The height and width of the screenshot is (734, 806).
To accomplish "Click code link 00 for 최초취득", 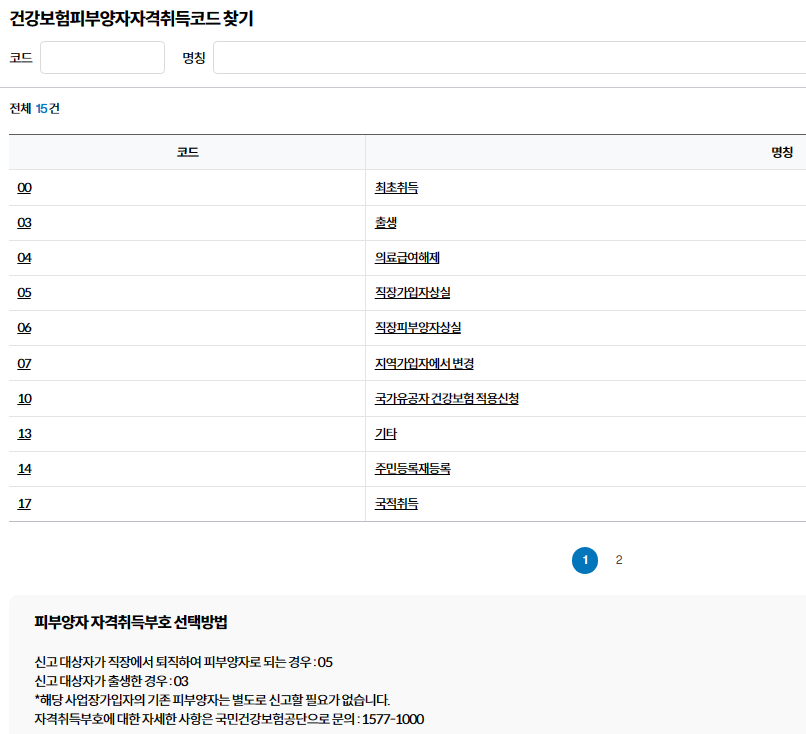I will click(22, 187).
